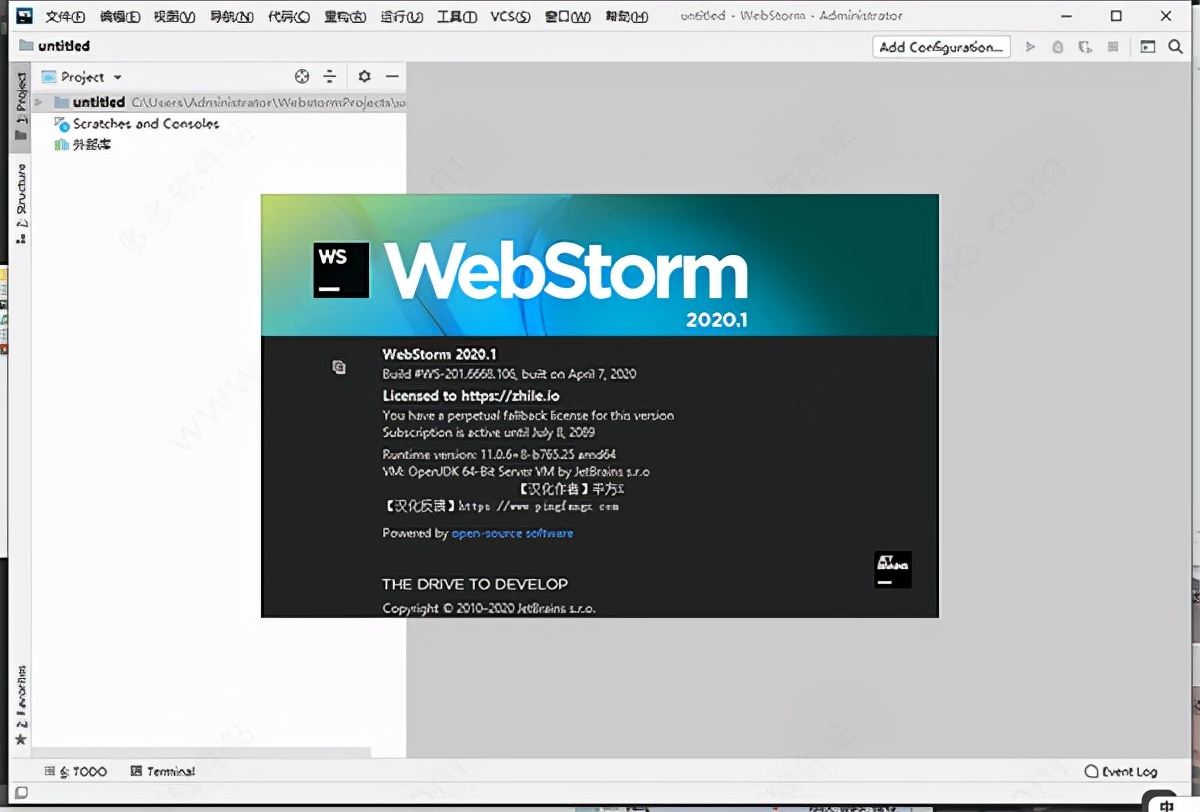Click the JetBrains logo in About dialog

(x=893, y=569)
